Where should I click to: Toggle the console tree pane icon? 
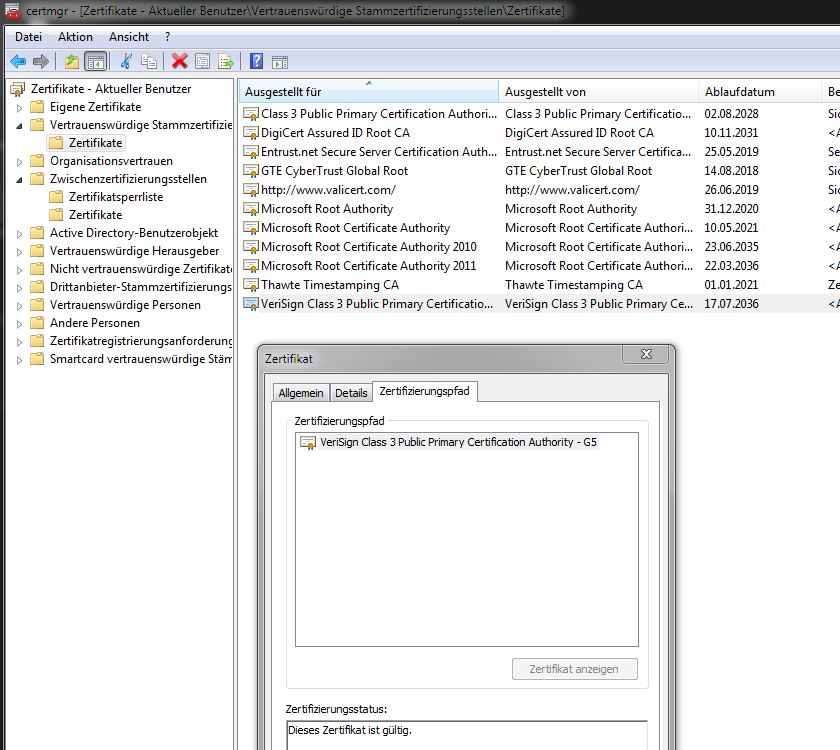click(x=96, y=62)
